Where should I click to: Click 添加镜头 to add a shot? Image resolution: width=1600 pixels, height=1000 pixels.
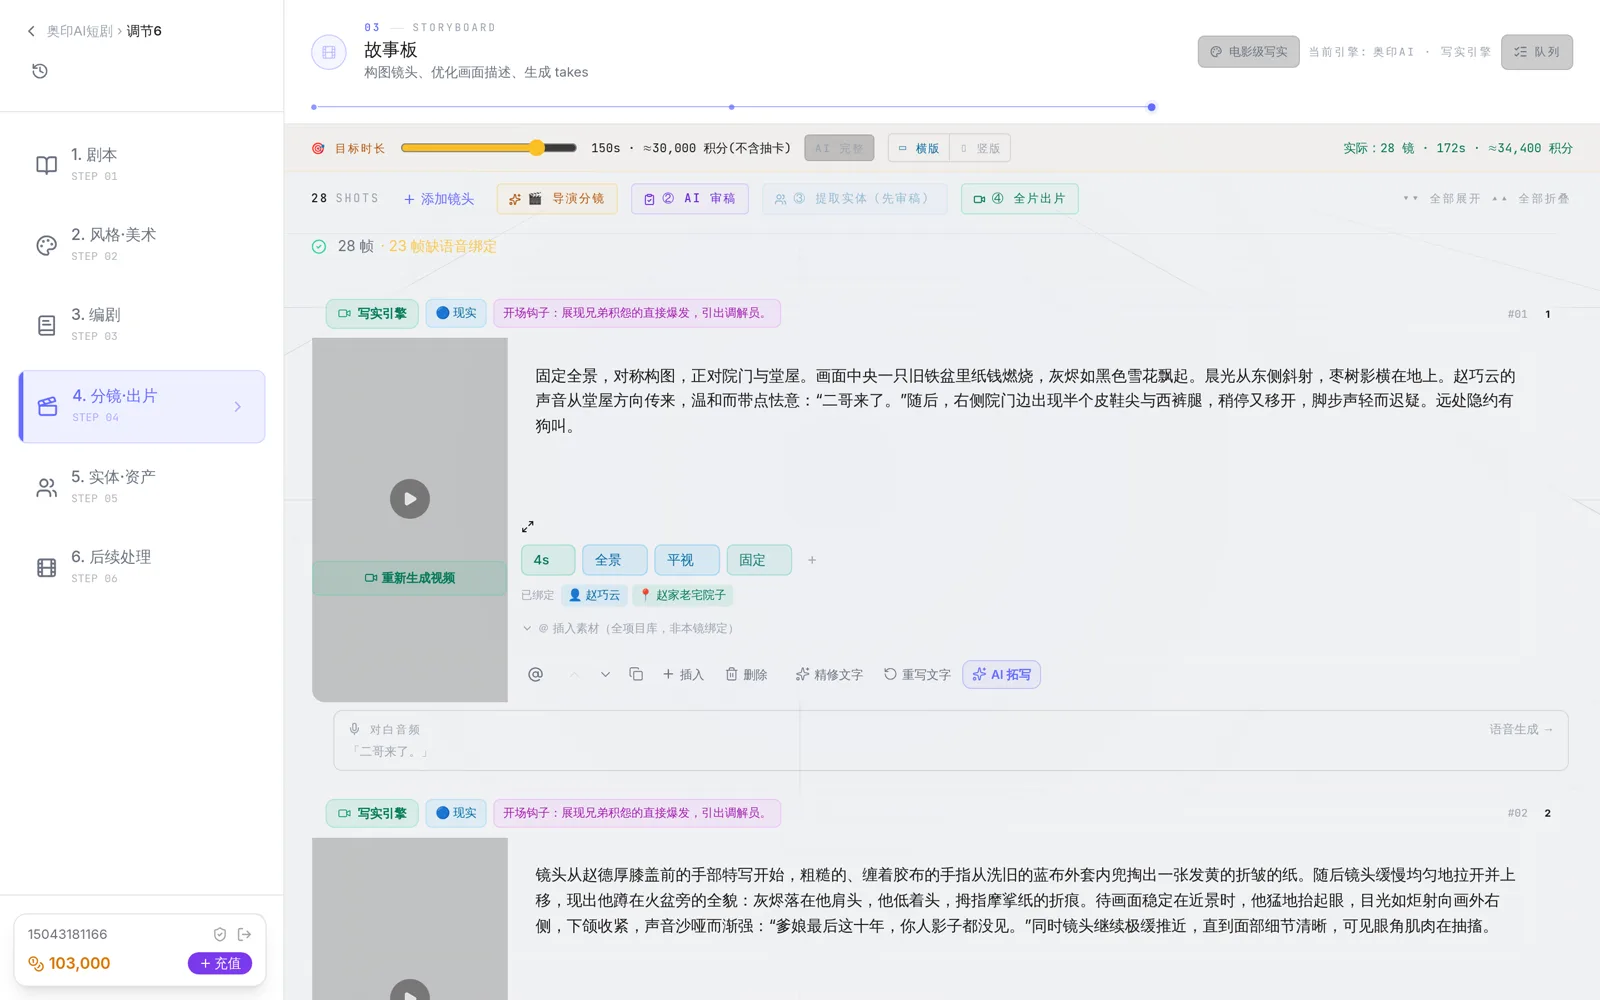click(x=439, y=199)
